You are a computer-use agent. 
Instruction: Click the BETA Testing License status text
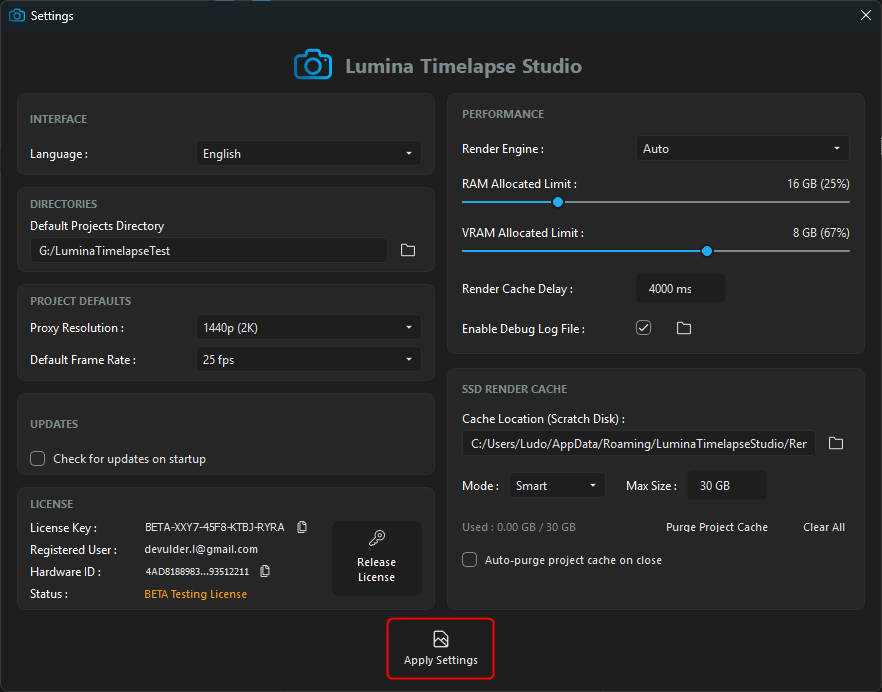click(x=195, y=594)
